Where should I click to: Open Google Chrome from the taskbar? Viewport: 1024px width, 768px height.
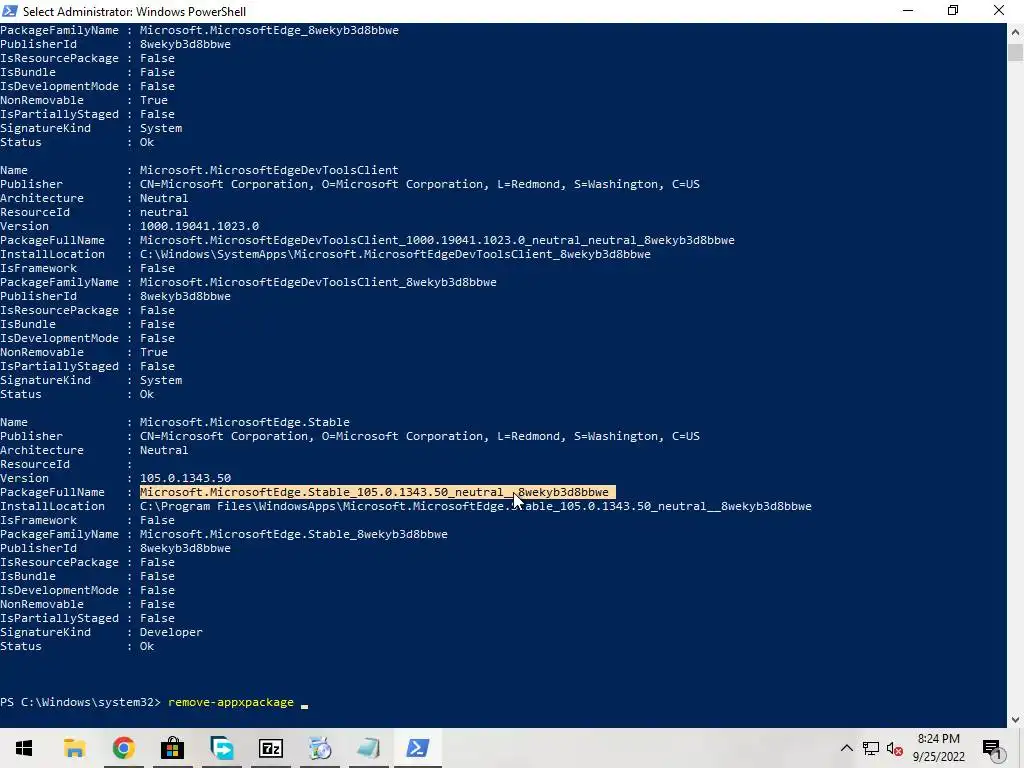pos(123,748)
